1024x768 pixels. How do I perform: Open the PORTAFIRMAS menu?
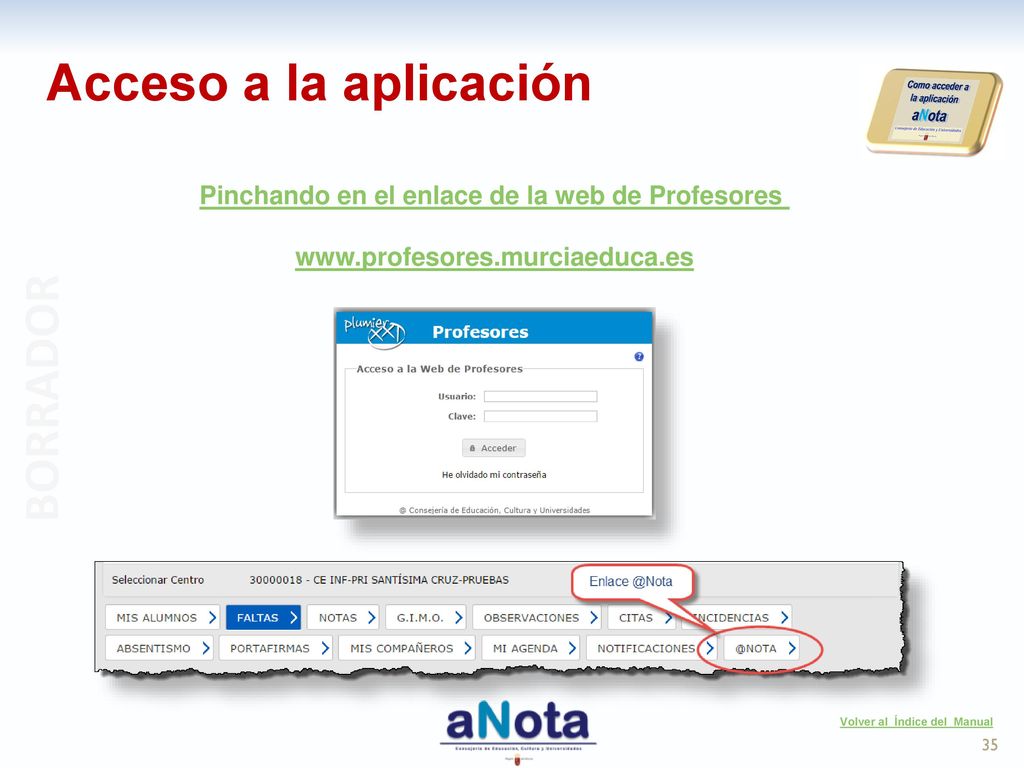[276, 648]
